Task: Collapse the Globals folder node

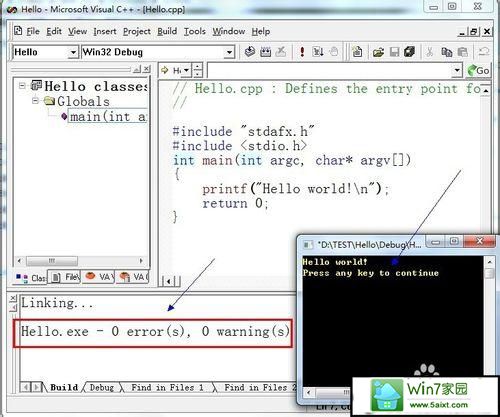Action: point(35,100)
